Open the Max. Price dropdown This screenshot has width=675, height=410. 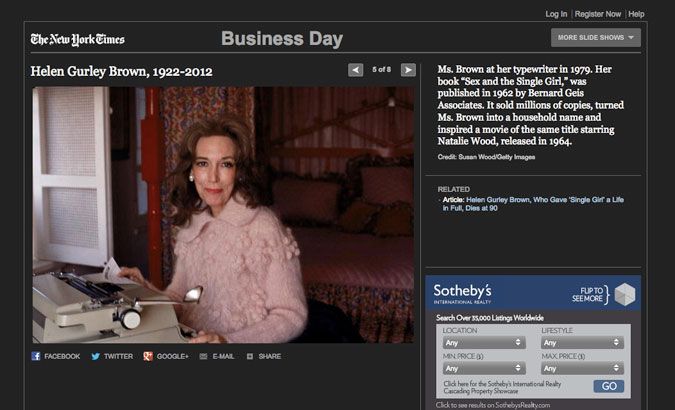[582, 368]
